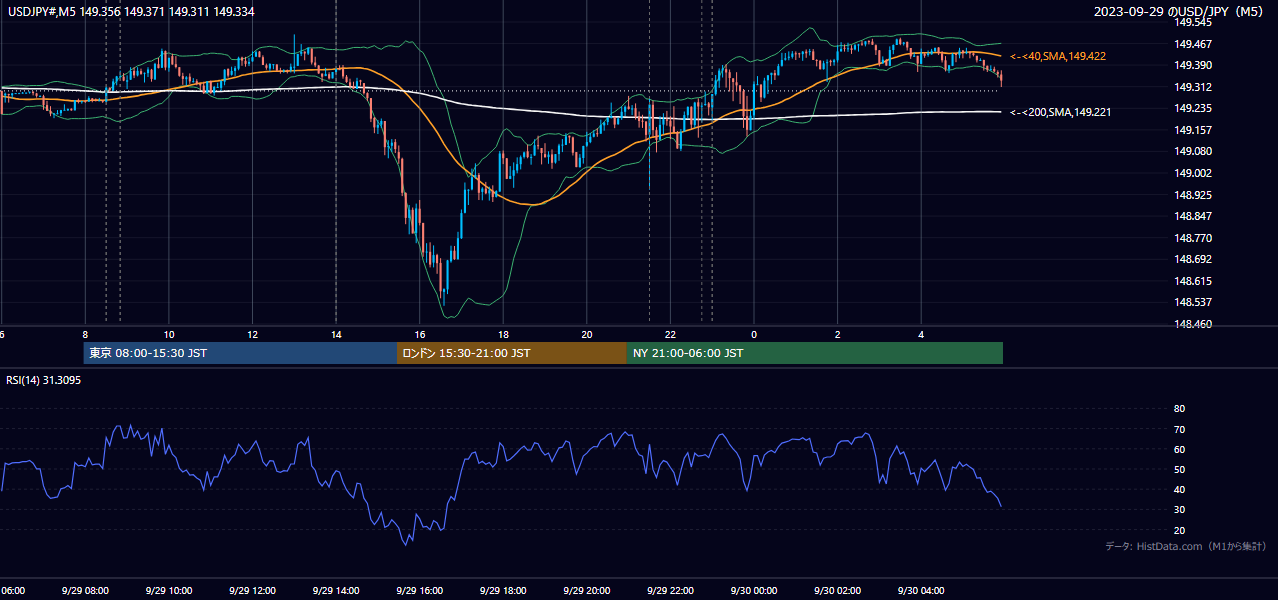Click the NY session bar 21:00-06:00 JST

815,353
